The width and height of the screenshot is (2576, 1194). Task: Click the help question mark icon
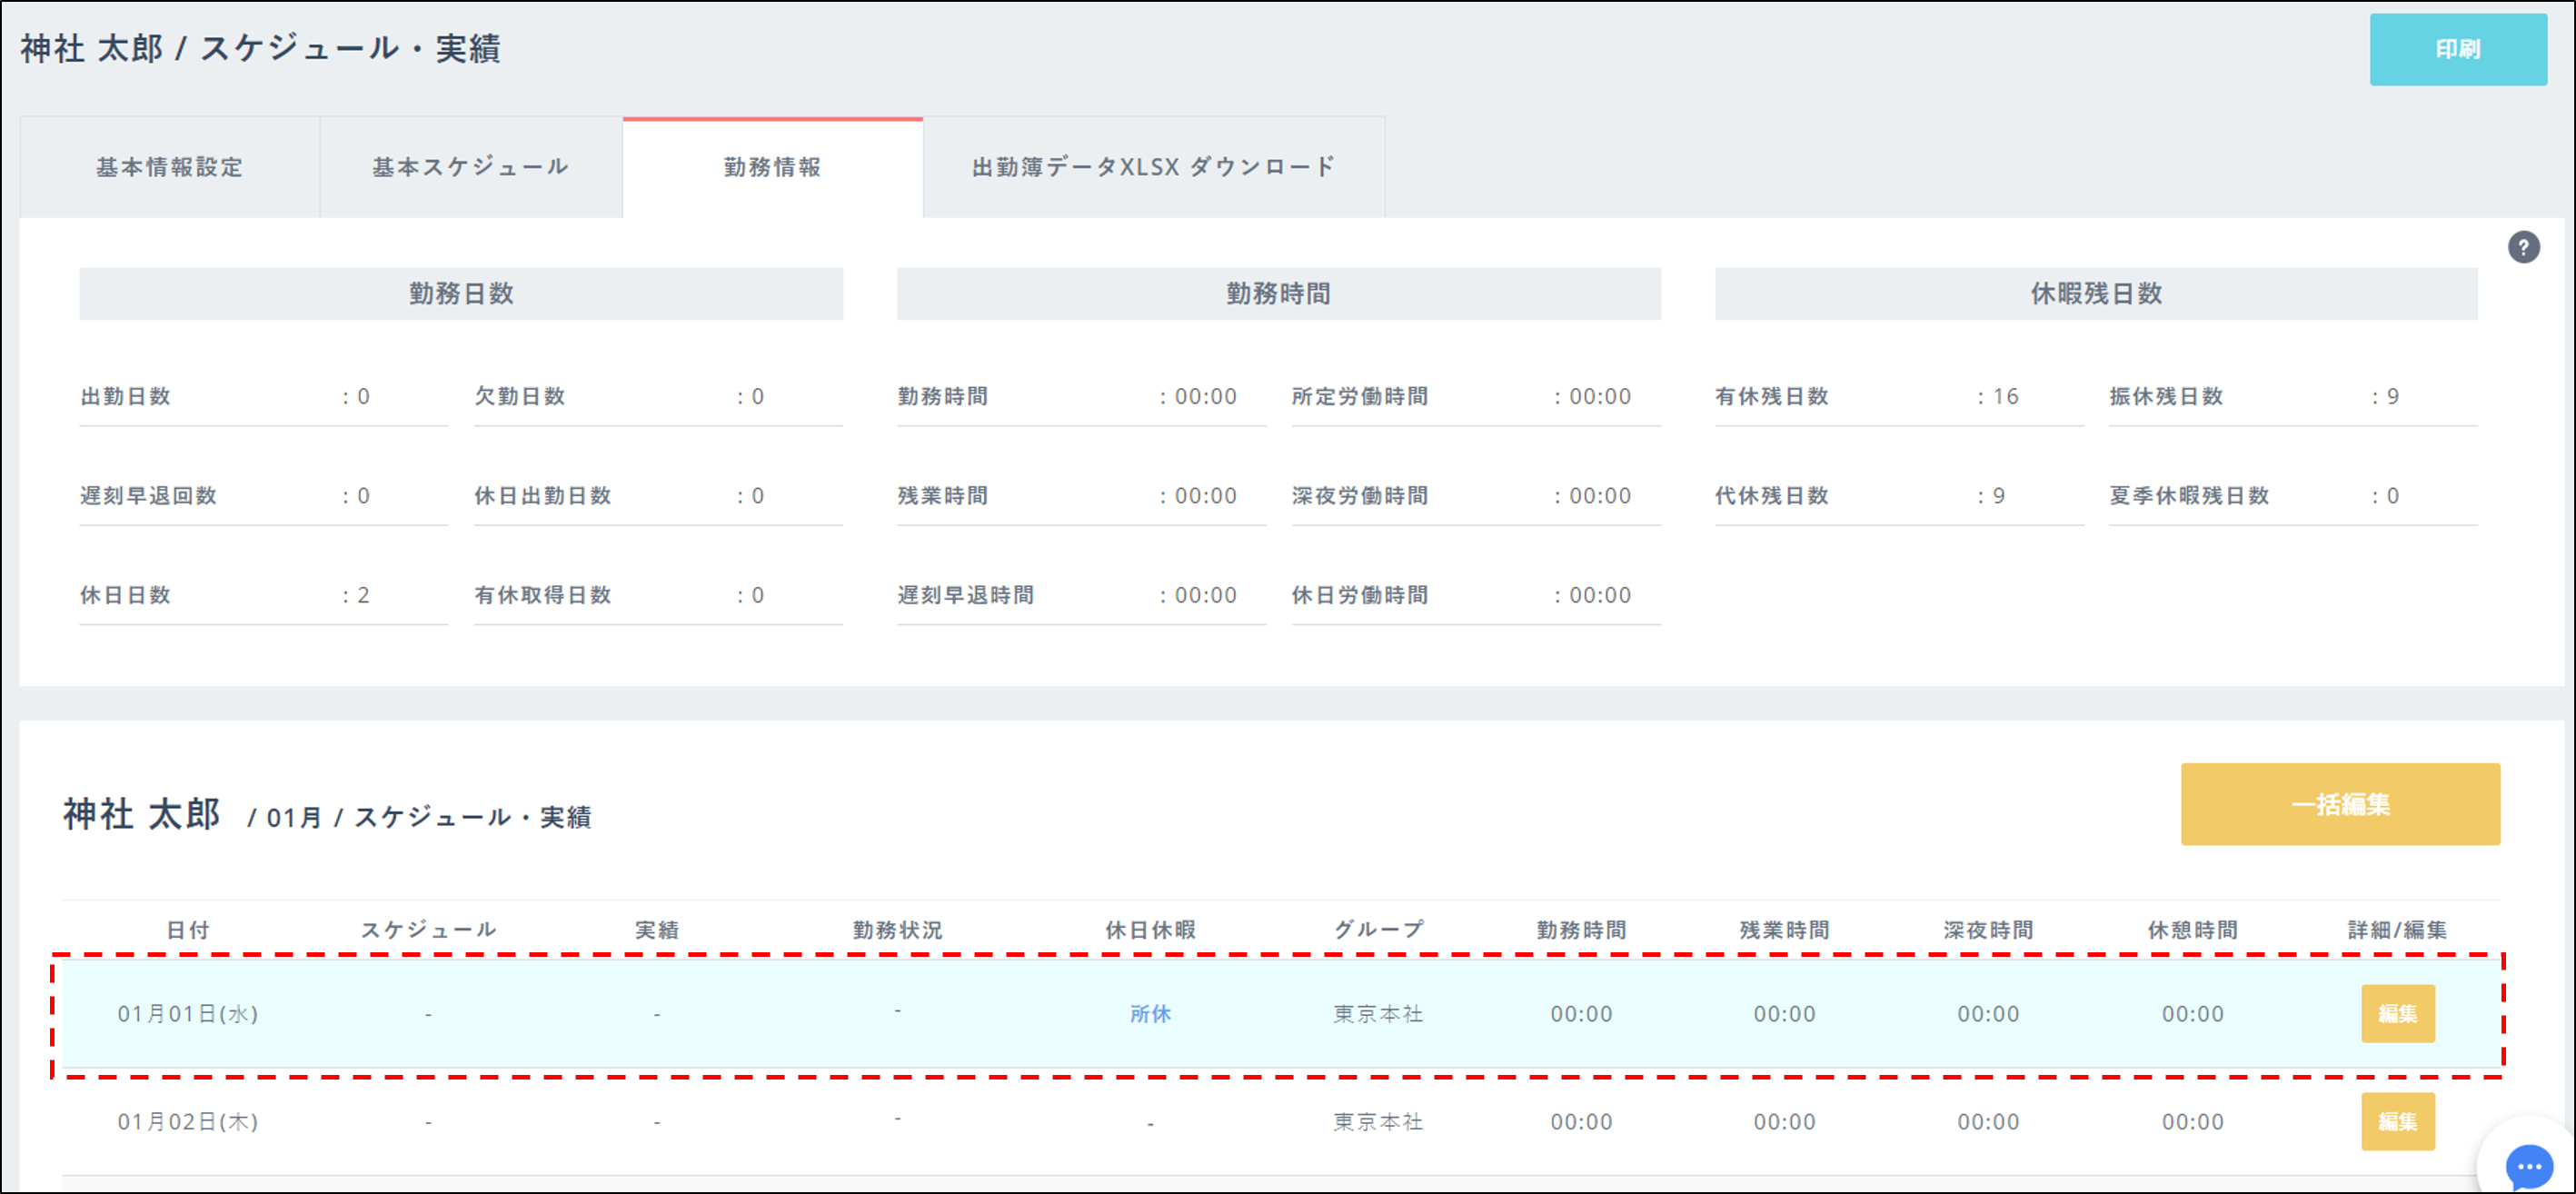tap(2522, 247)
